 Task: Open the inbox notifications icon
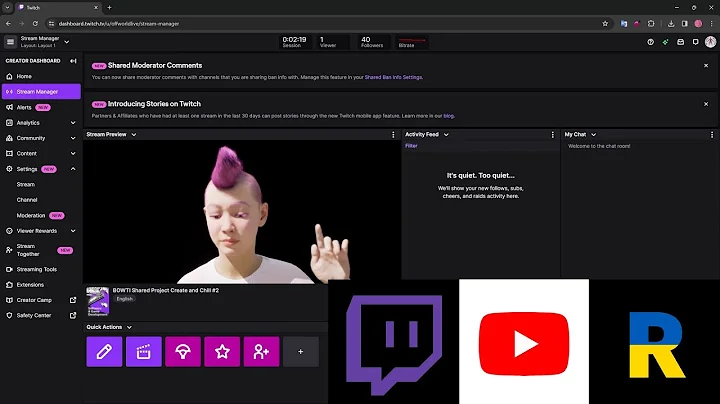coord(681,42)
